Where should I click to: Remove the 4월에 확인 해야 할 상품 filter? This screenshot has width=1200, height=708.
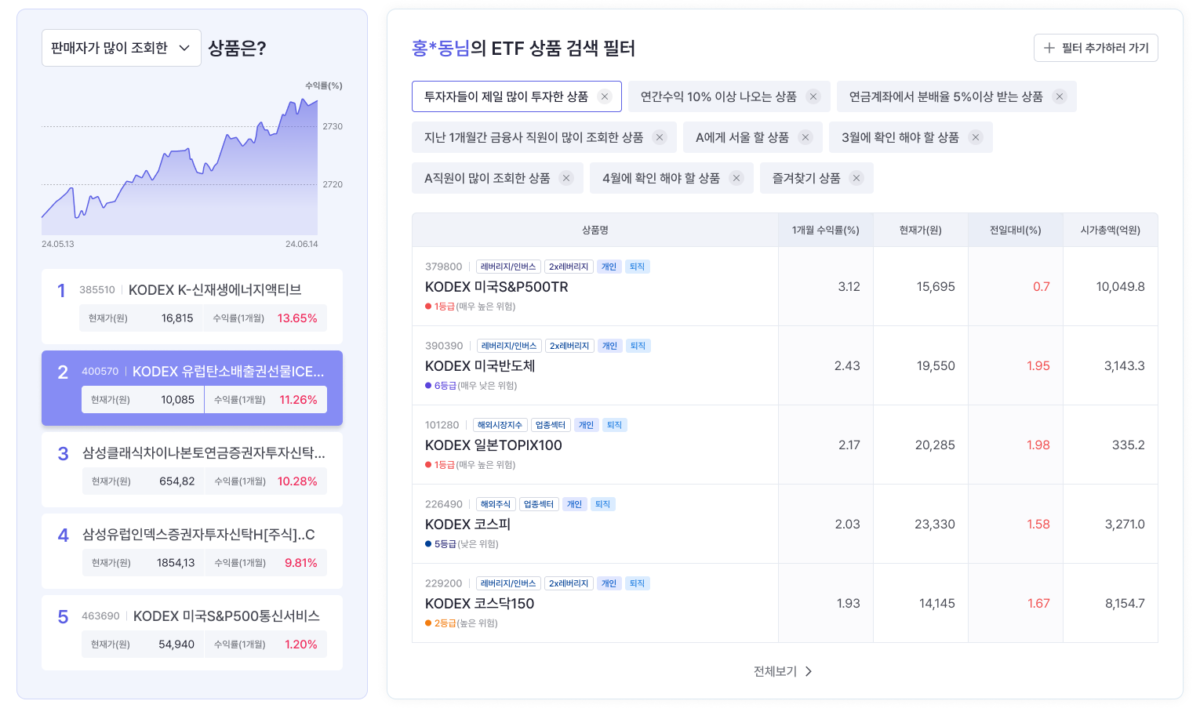[x=736, y=178]
